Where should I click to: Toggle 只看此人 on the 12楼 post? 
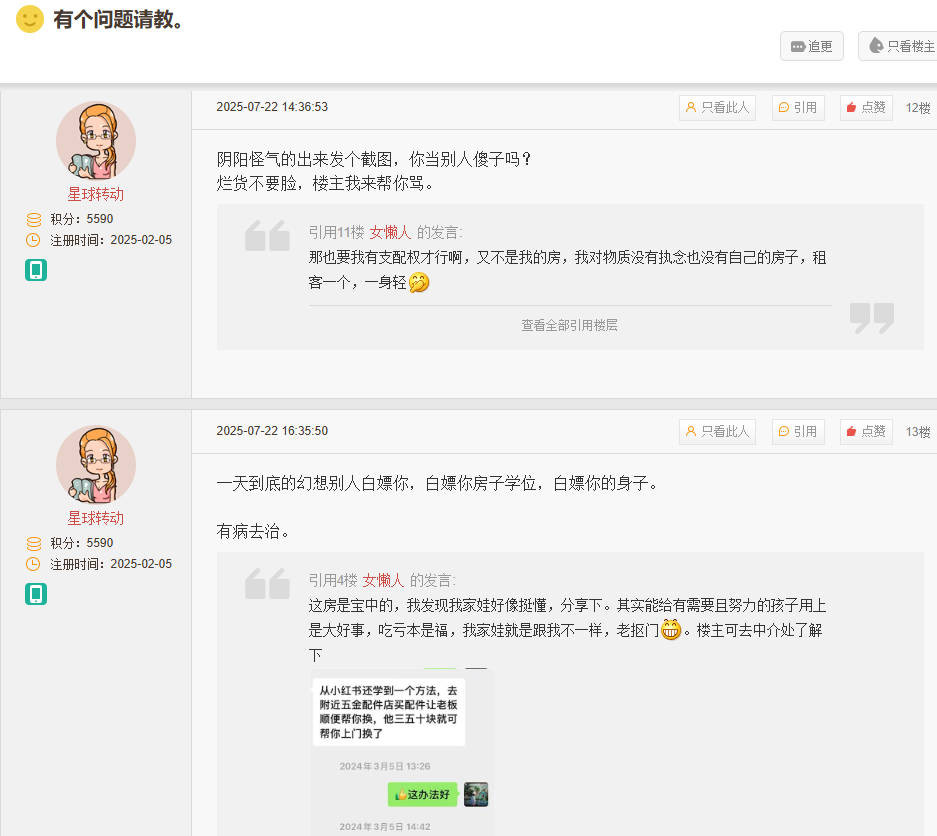point(717,108)
